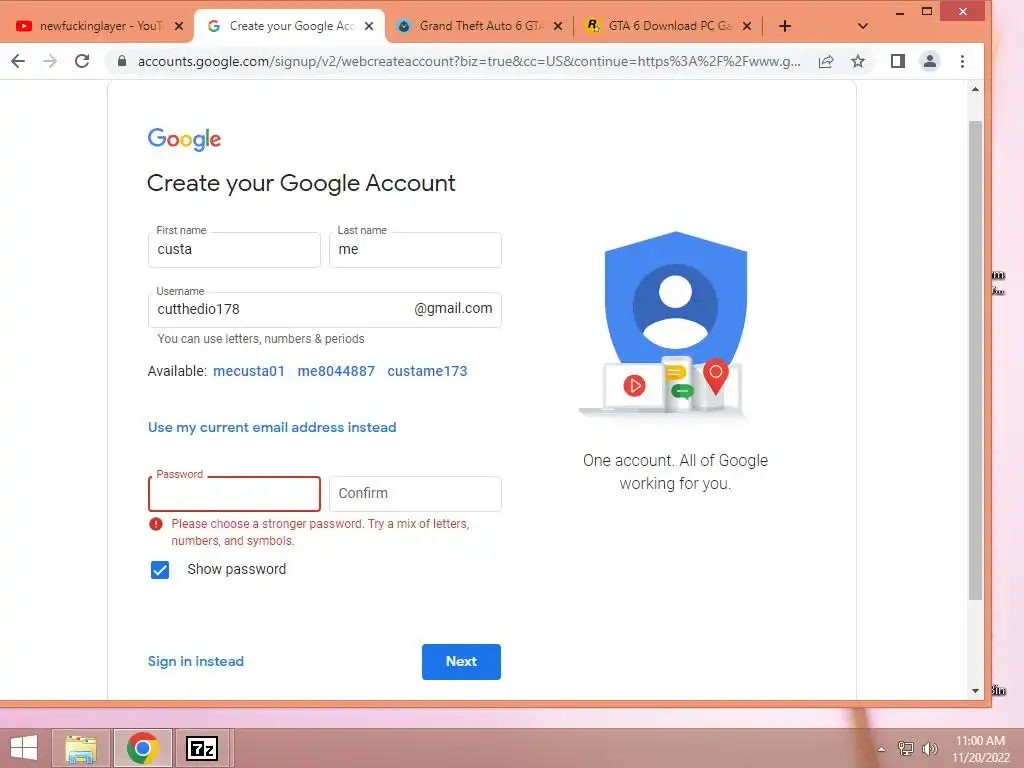Click the blue Next button
Screen dimensions: 1024x768
(x=461, y=662)
